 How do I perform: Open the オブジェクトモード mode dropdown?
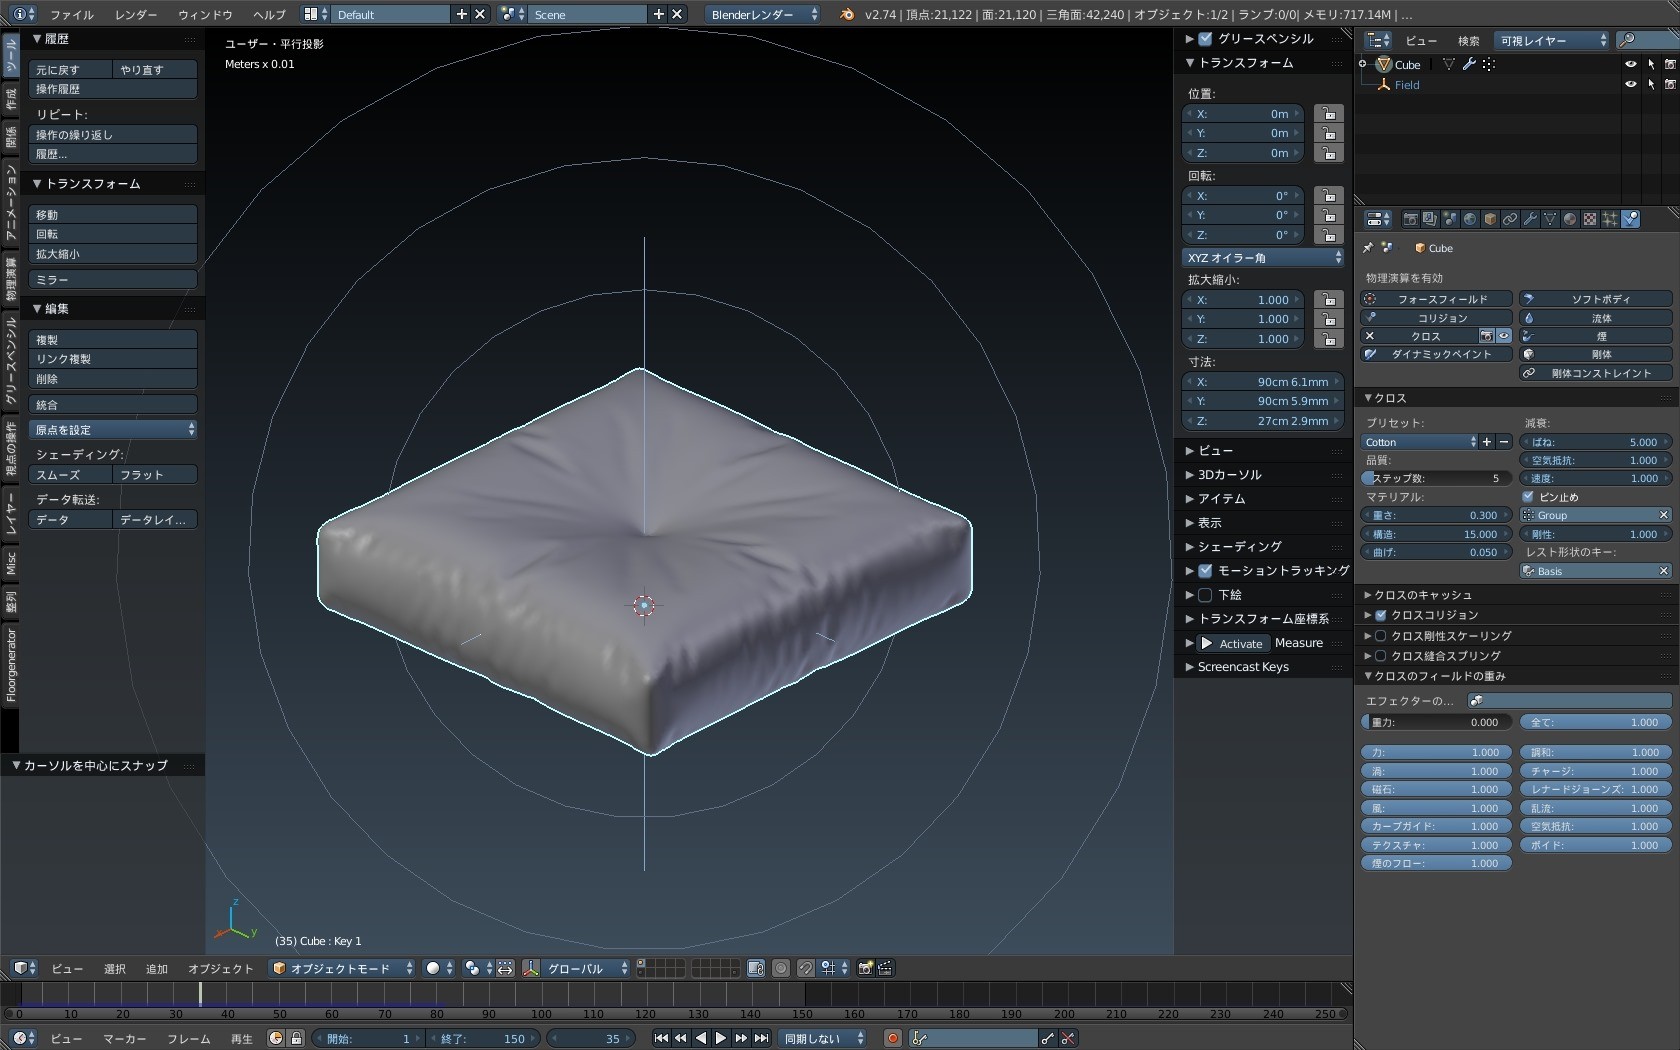click(343, 968)
